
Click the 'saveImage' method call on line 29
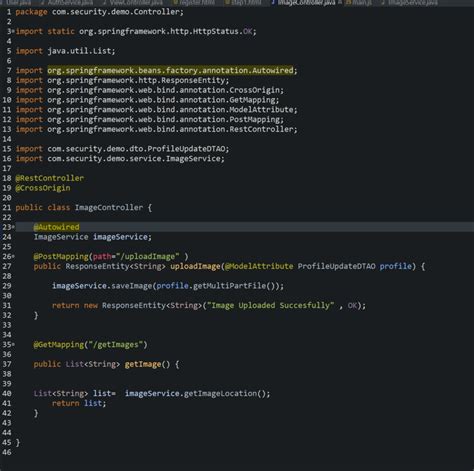(x=132, y=286)
